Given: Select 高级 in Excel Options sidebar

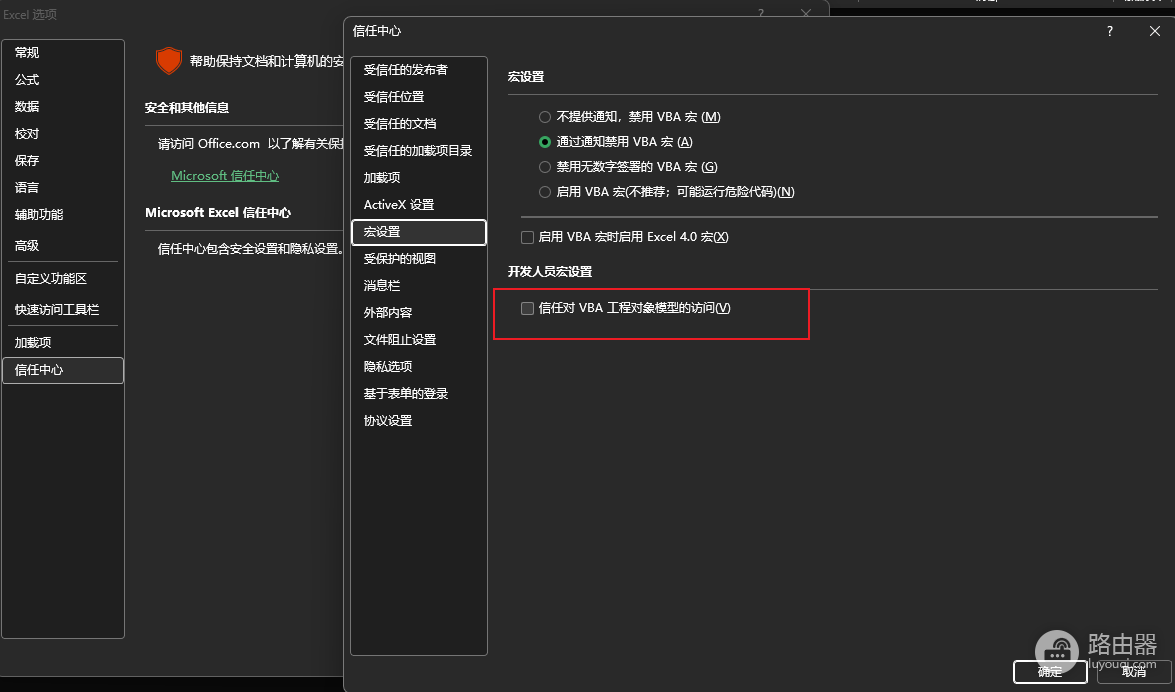Looking at the screenshot, I should coord(63,246).
